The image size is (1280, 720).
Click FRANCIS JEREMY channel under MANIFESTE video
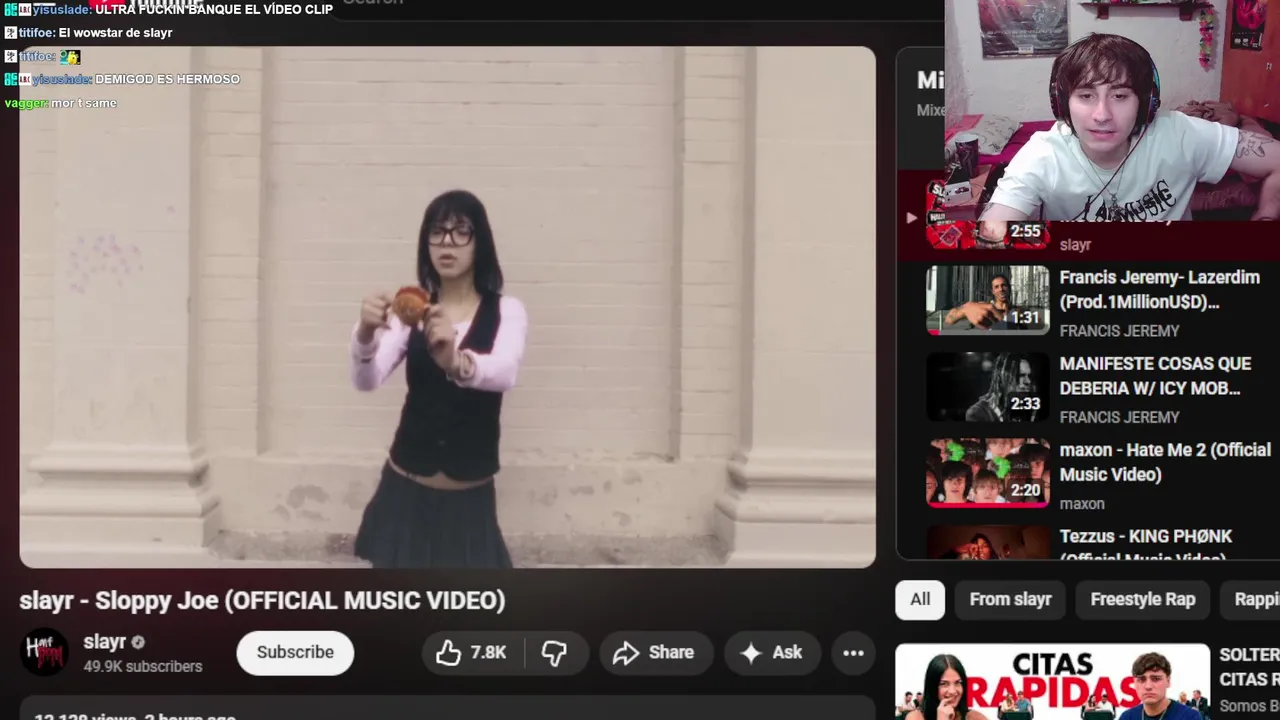[x=1120, y=417]
